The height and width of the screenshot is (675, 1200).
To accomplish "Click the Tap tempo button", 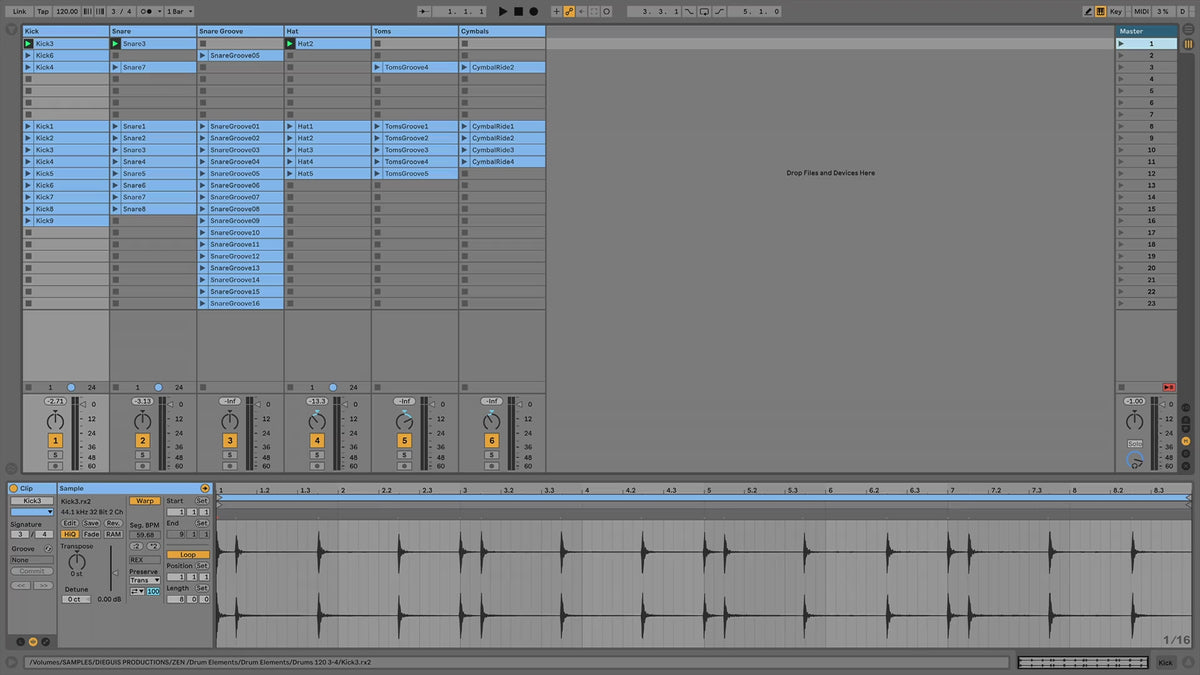I will 42,11.
